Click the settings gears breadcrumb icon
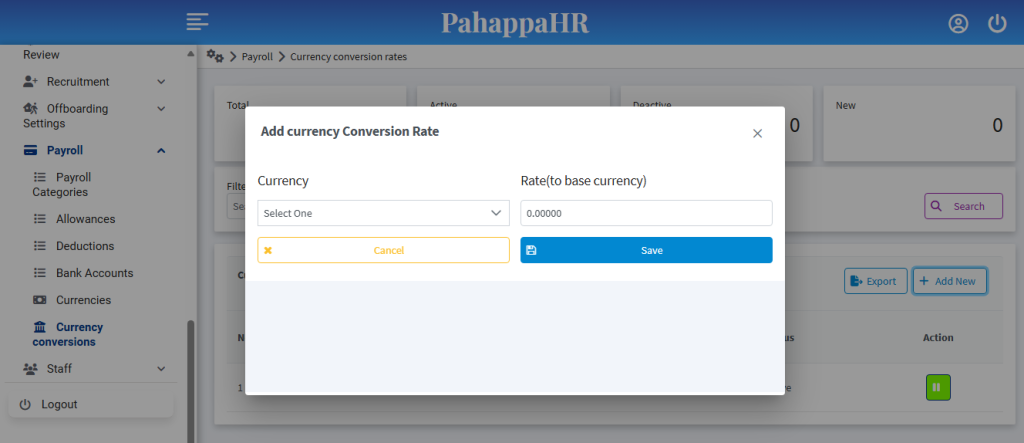 pos(215,56)
